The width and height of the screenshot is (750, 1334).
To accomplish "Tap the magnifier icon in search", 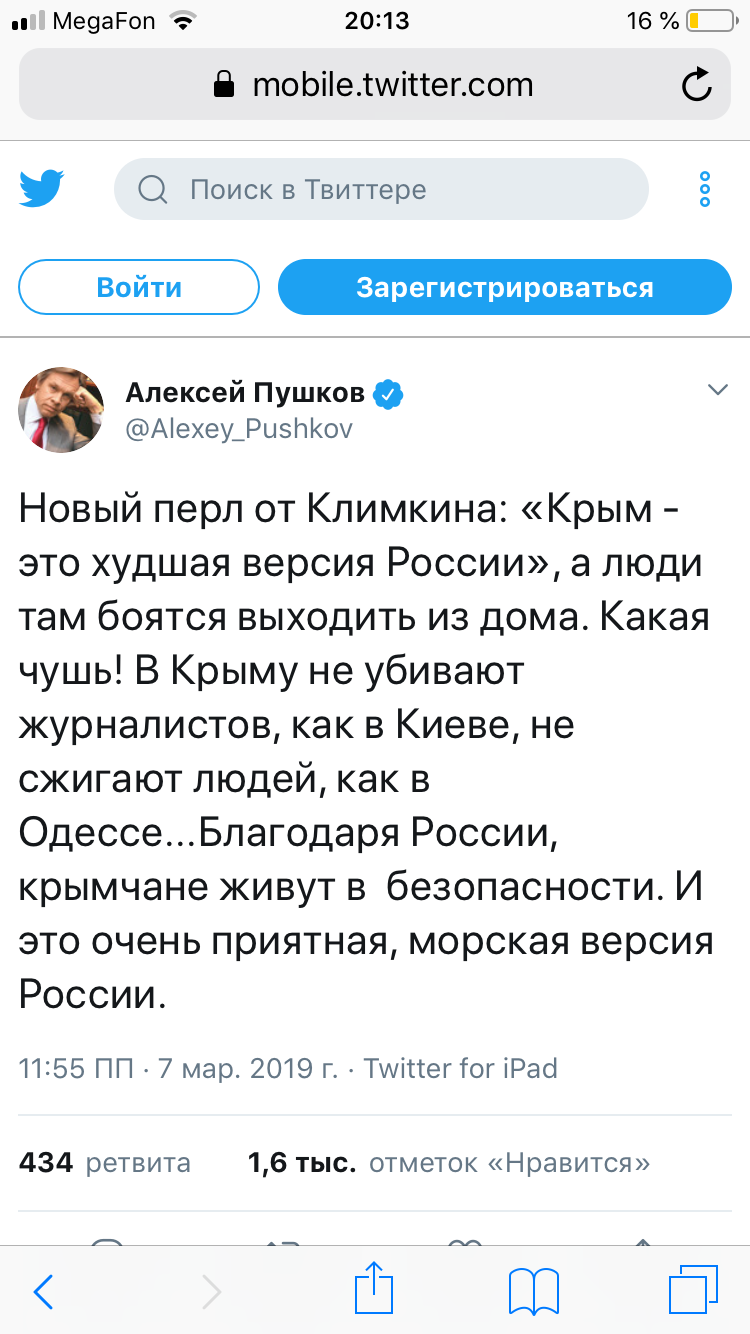I will click(152, 189).
